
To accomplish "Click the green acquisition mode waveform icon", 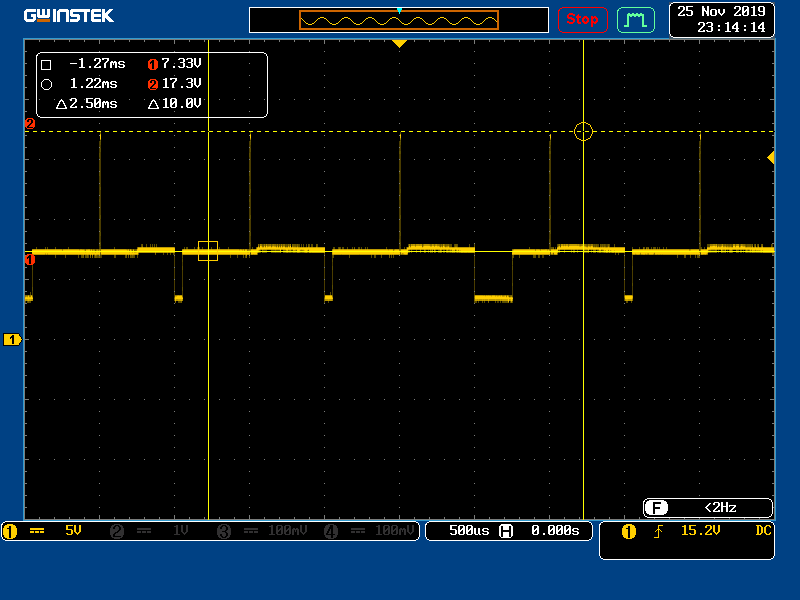I will 636,20.
